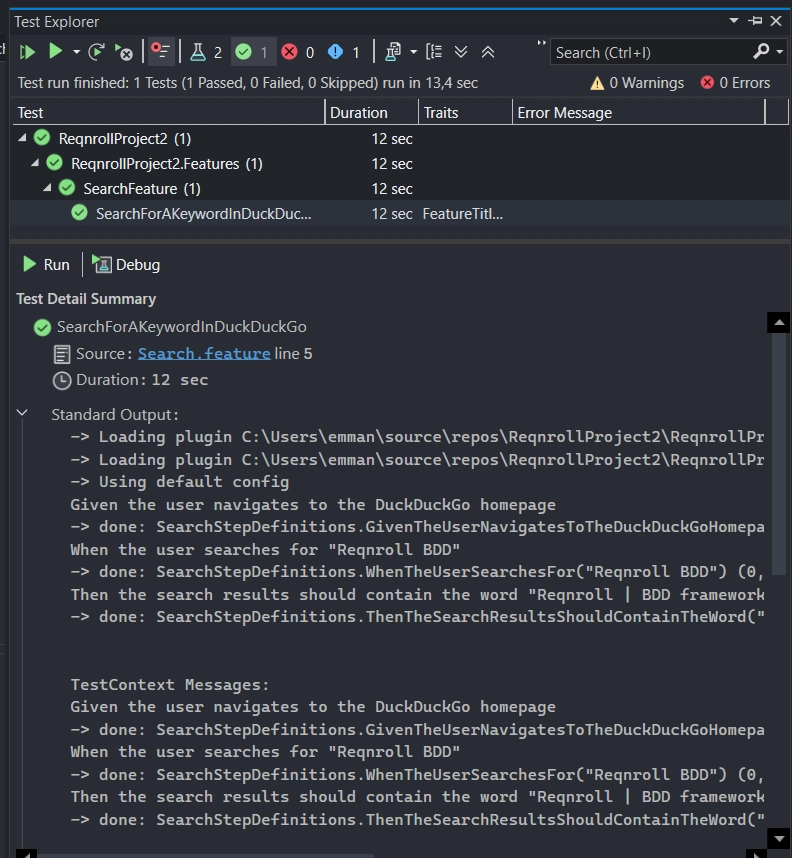Open the Search.feature source link
The width and height of the screenshot is (792, 858).
[204, 354]
